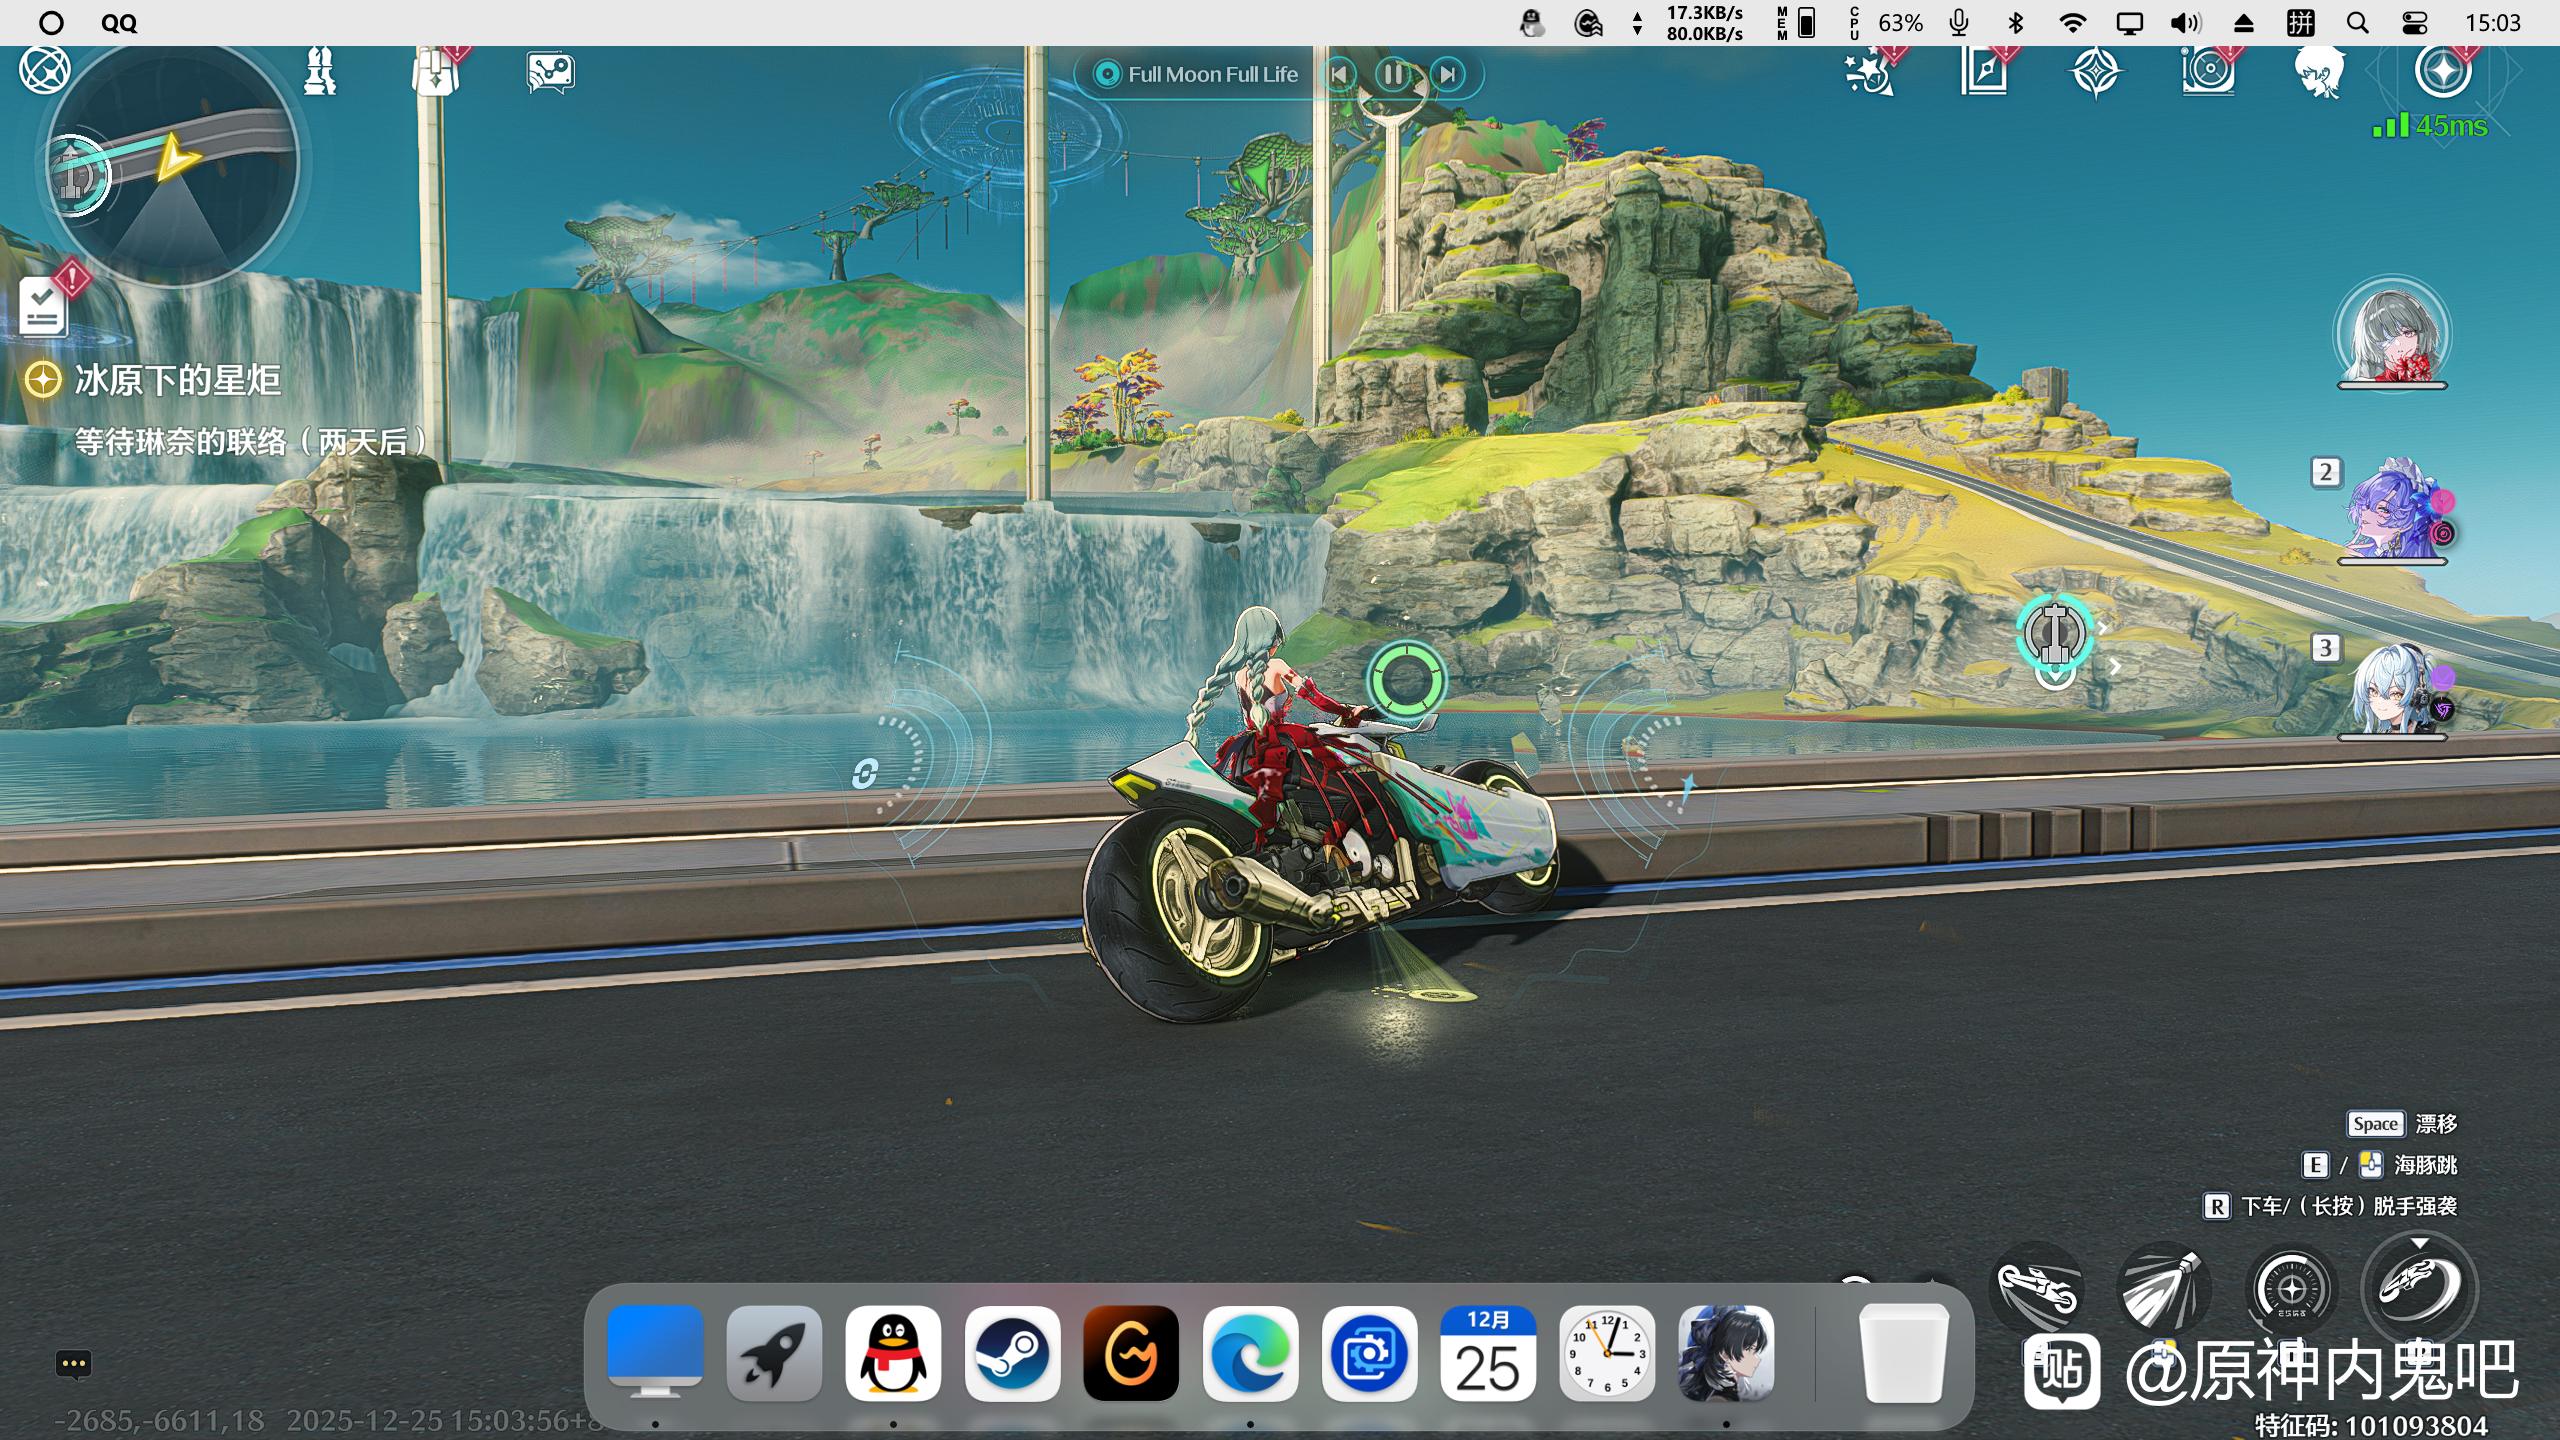Open the events party popper icon
The width and height of the screenshot is (2560, 1440).
1869,73
